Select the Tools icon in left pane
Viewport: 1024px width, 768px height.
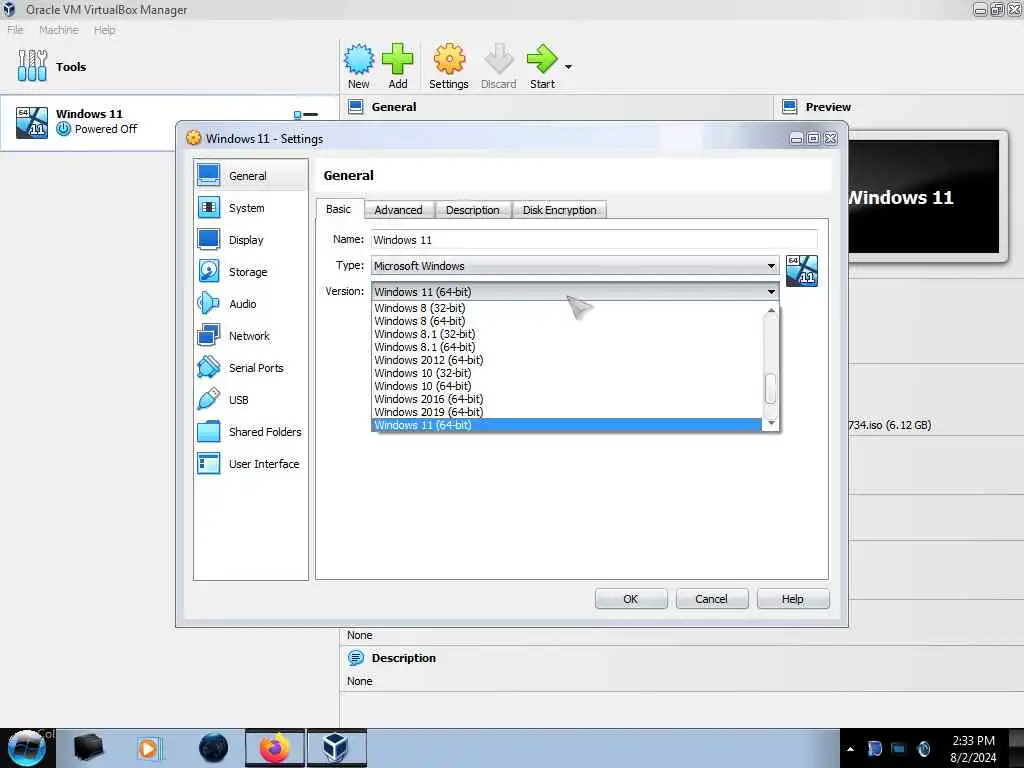click(x=32, y=66)
